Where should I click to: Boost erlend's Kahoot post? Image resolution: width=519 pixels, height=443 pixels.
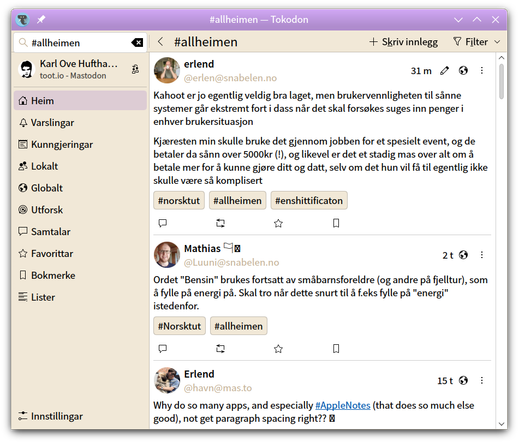tap(220, 223)
